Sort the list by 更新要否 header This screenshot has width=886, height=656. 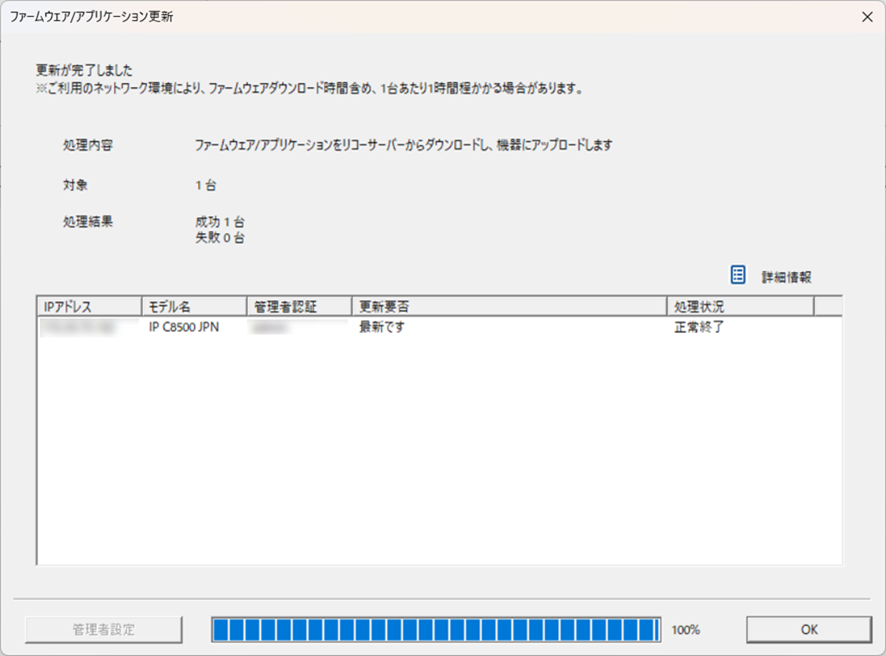point(508,306)
